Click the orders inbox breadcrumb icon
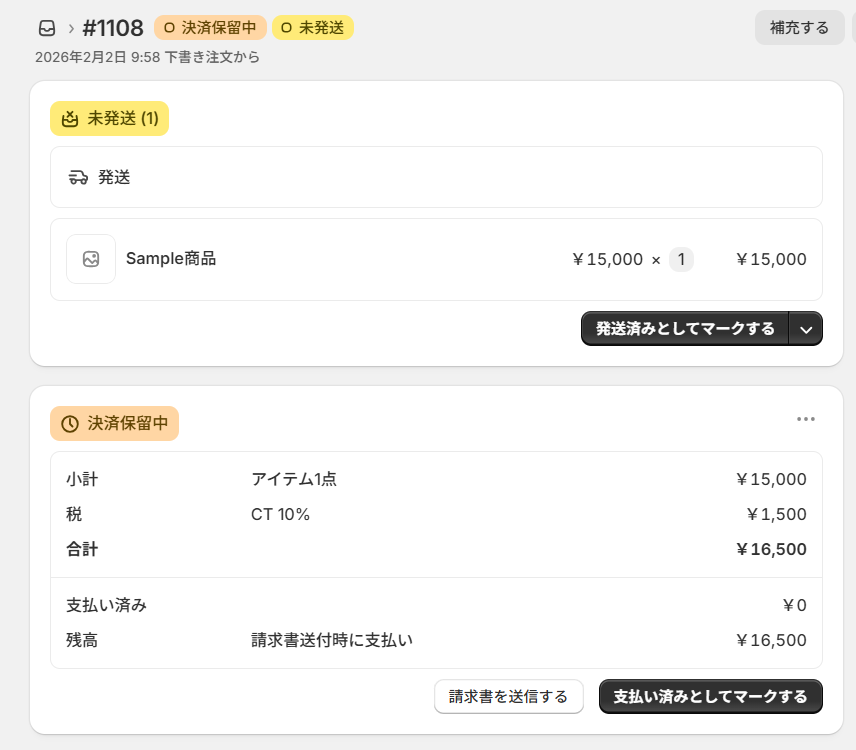The image size is (856, 750). click(x=46, y=28)
